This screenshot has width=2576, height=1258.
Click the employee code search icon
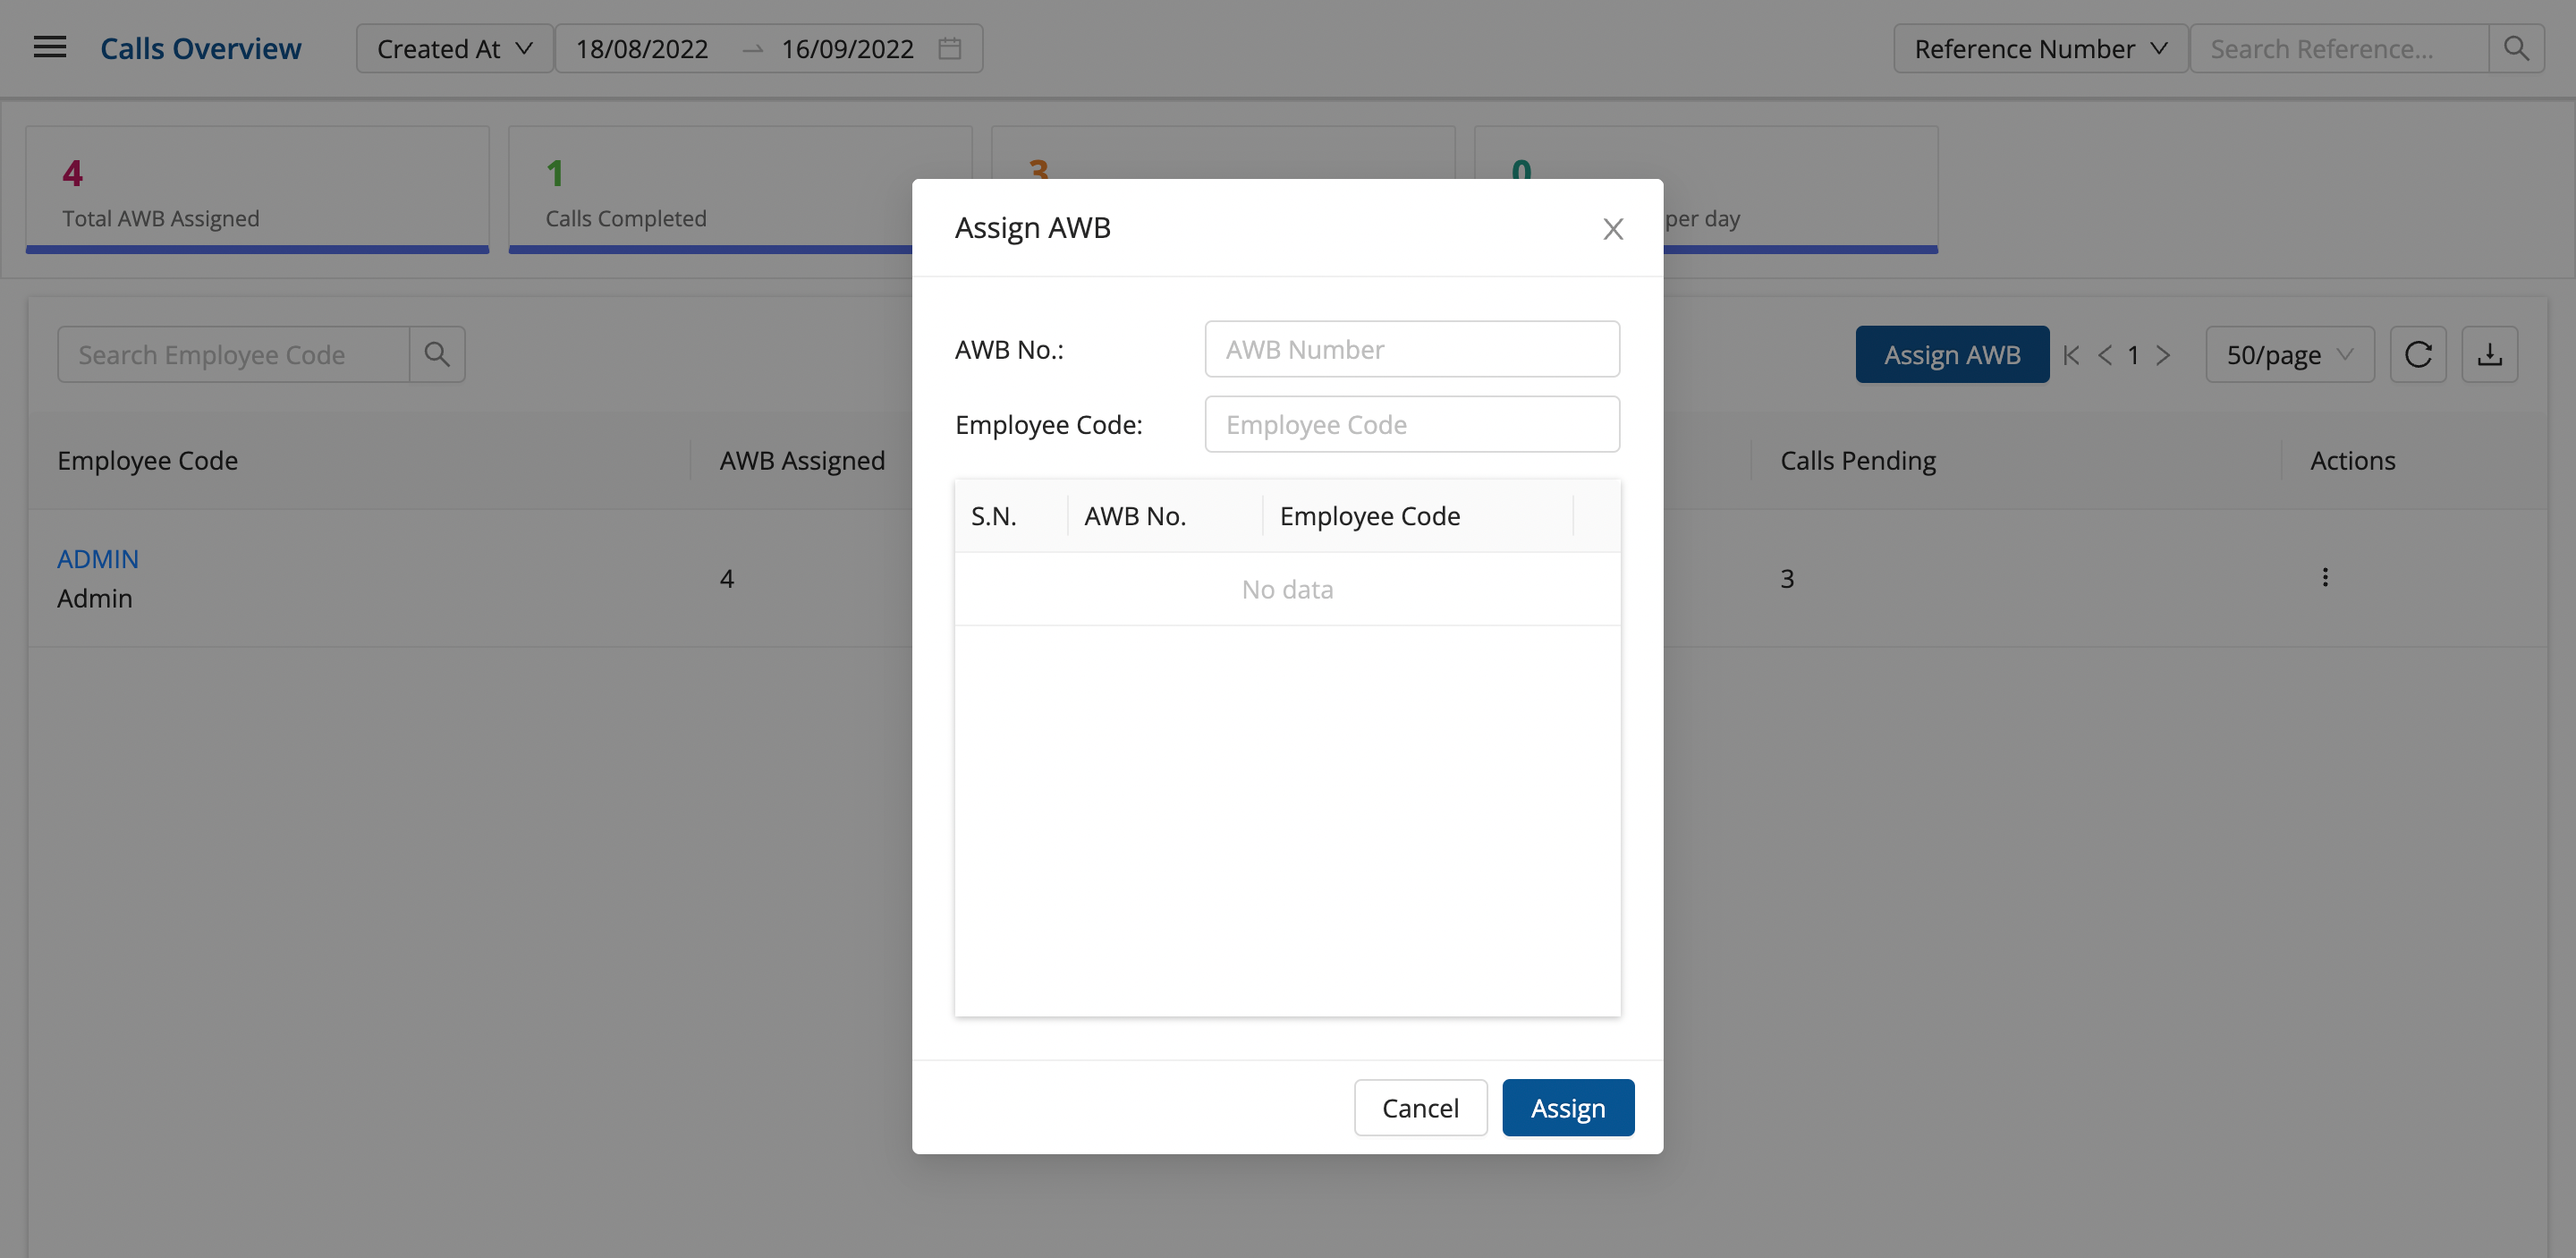coord(437,354)
